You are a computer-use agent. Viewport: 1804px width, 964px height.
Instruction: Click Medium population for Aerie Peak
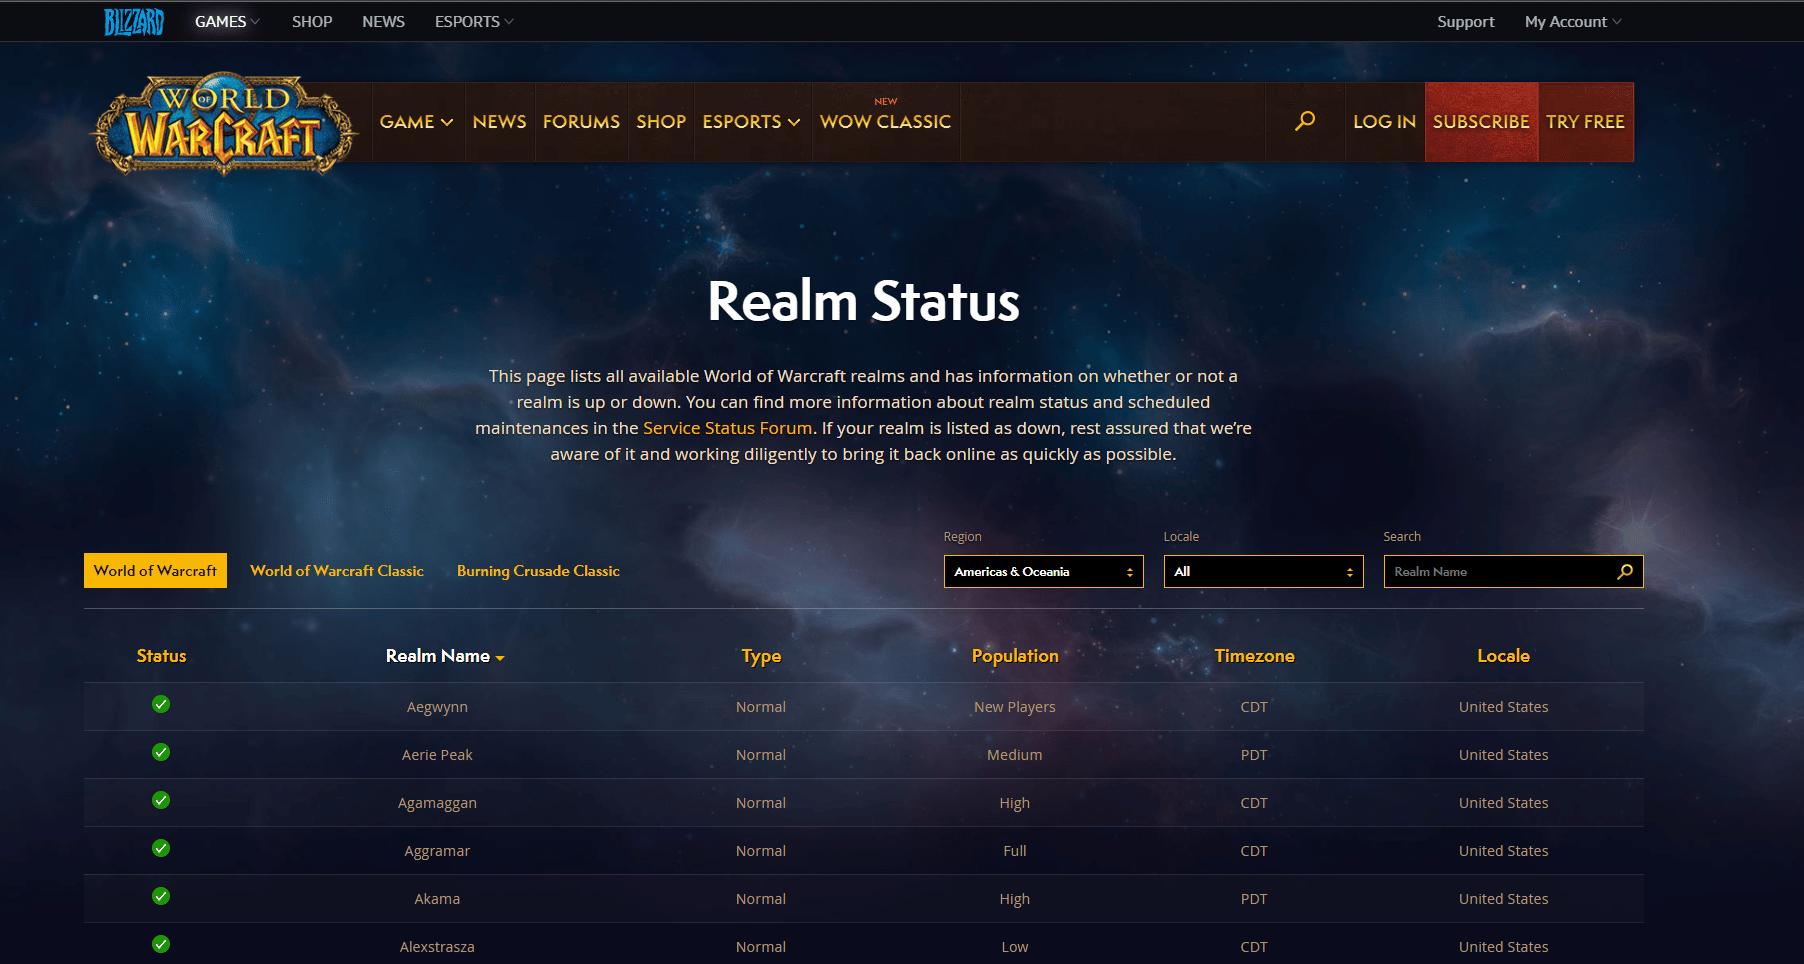1015,755
